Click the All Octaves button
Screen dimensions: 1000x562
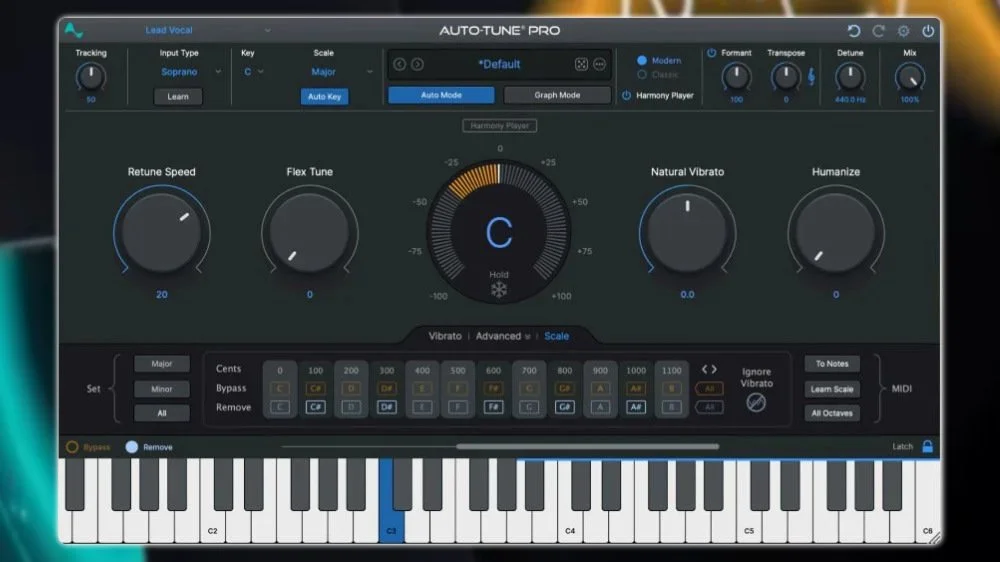(832, 413)
